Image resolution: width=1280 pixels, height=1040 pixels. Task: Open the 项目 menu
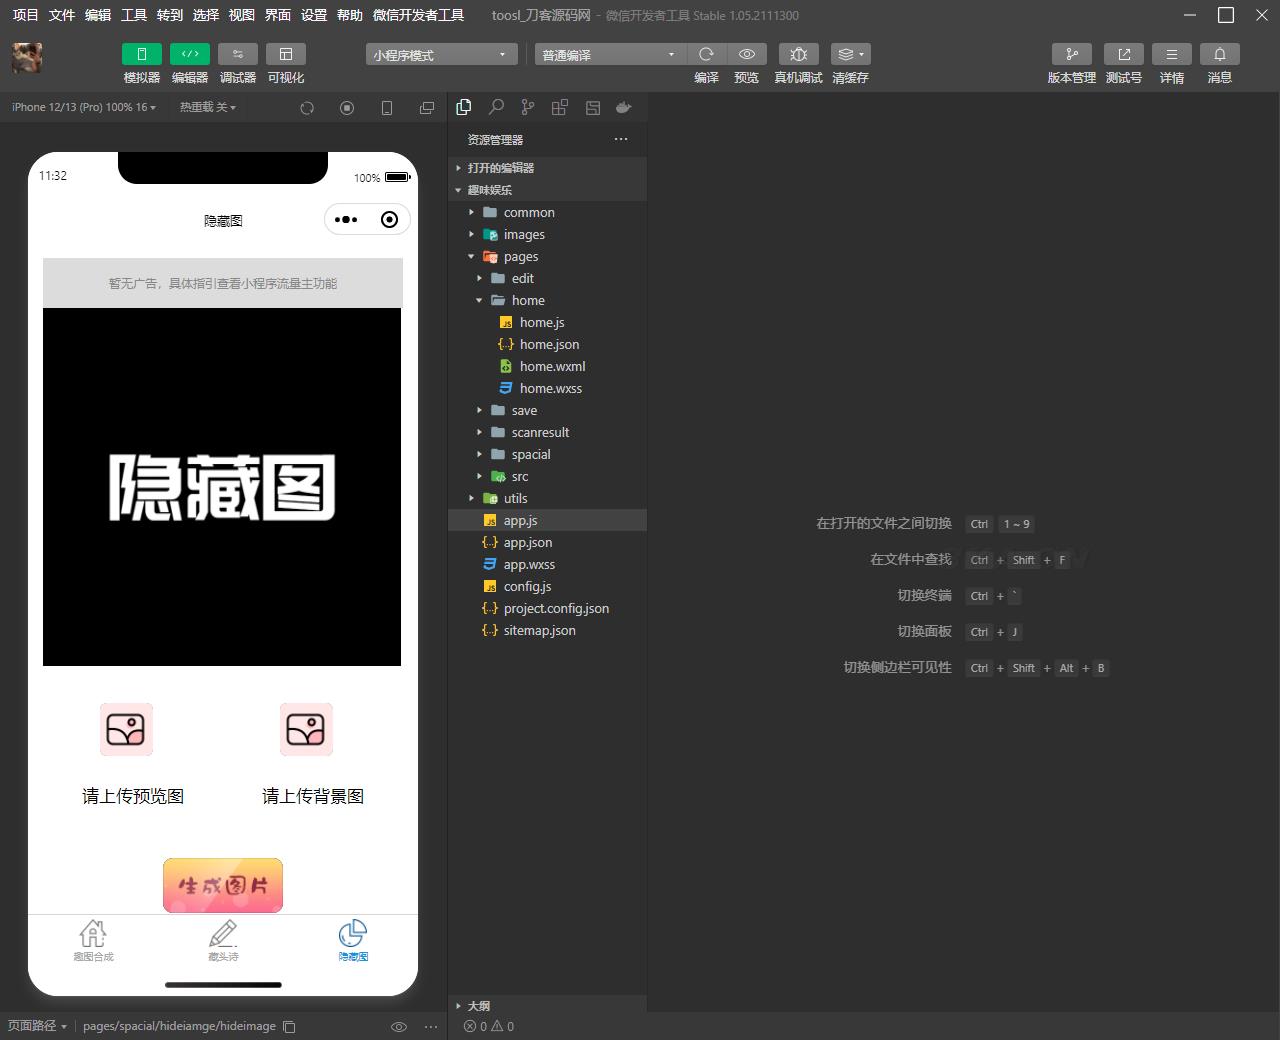[x=25, y=15]
